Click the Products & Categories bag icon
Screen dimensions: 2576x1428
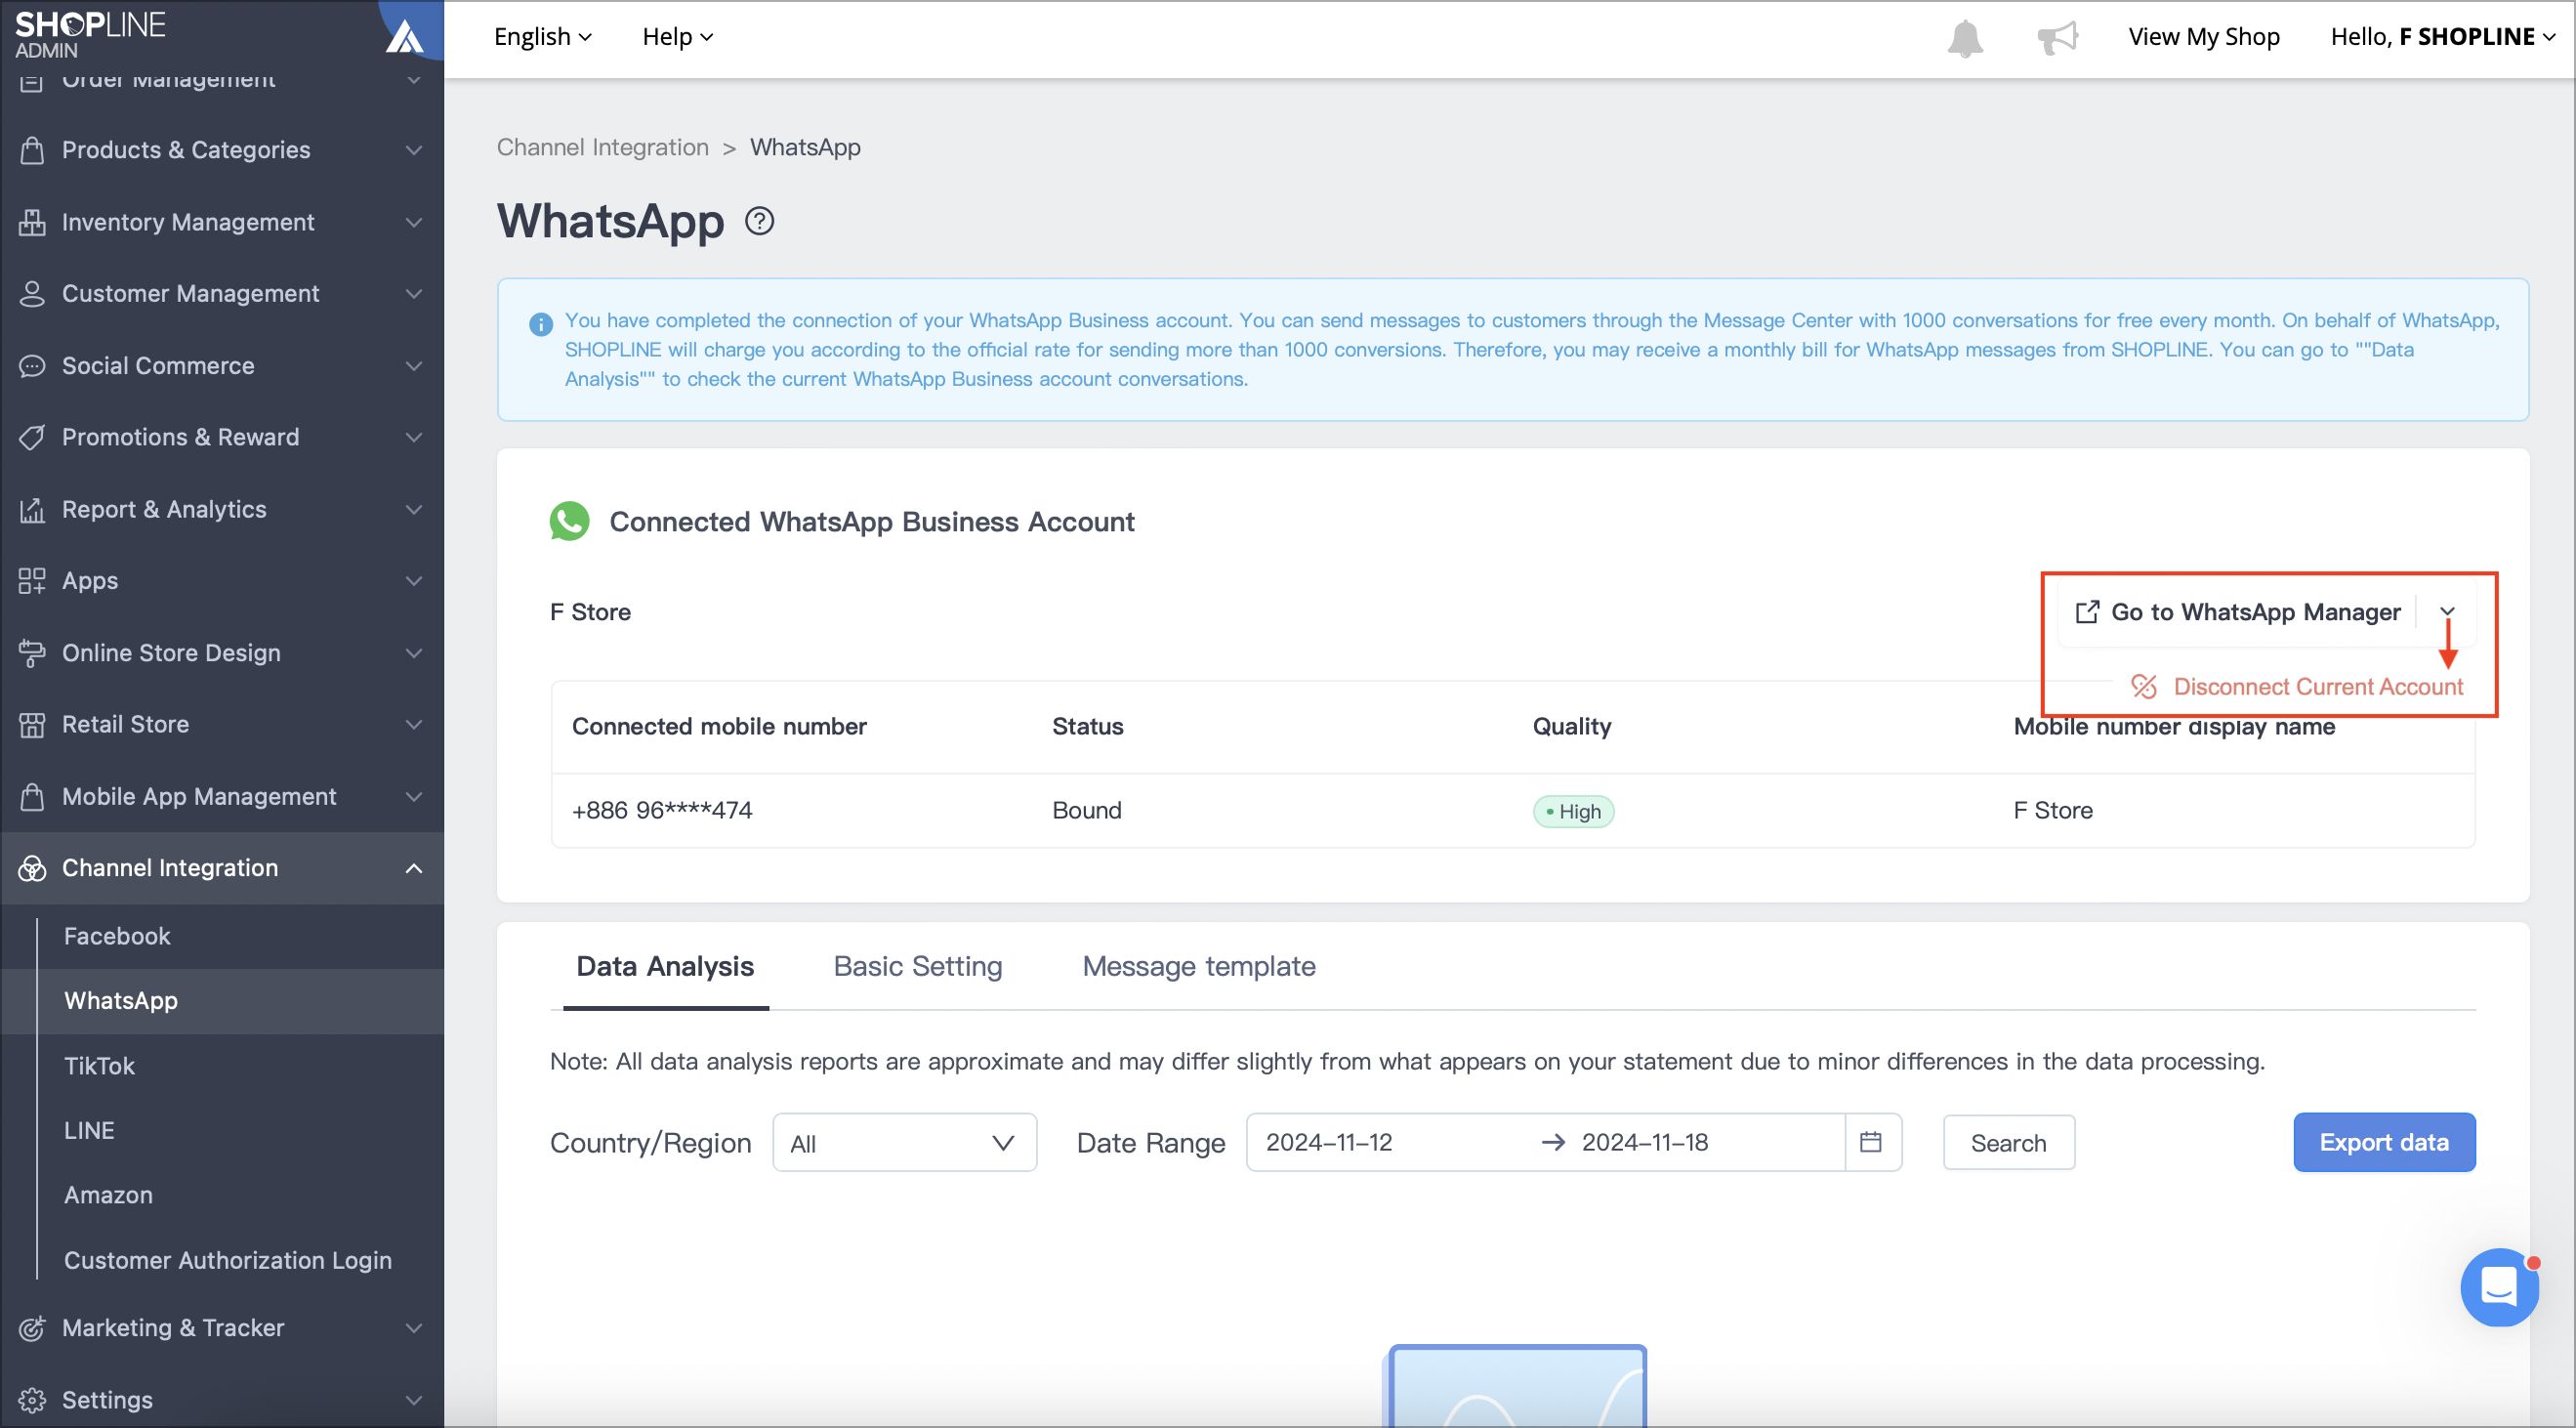[x=32, y=150]
